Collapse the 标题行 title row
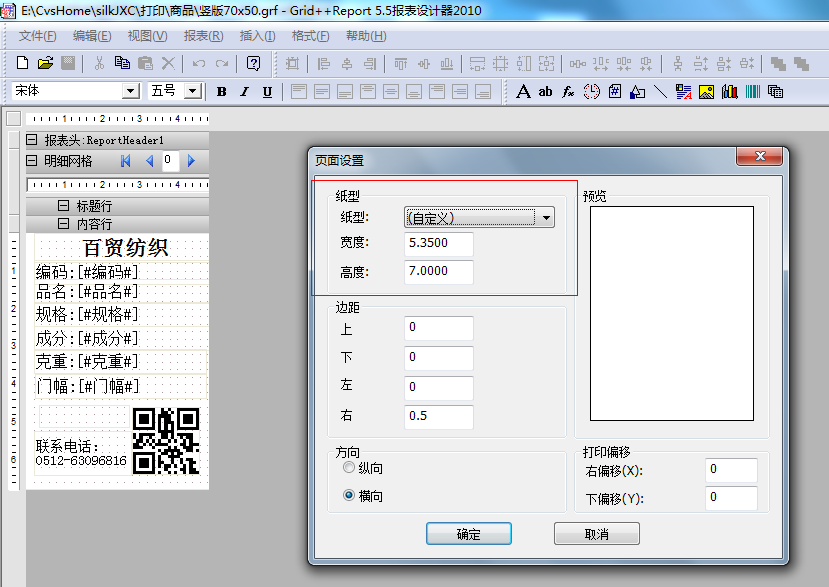This screenshot has height=587, width=829. 63,205
